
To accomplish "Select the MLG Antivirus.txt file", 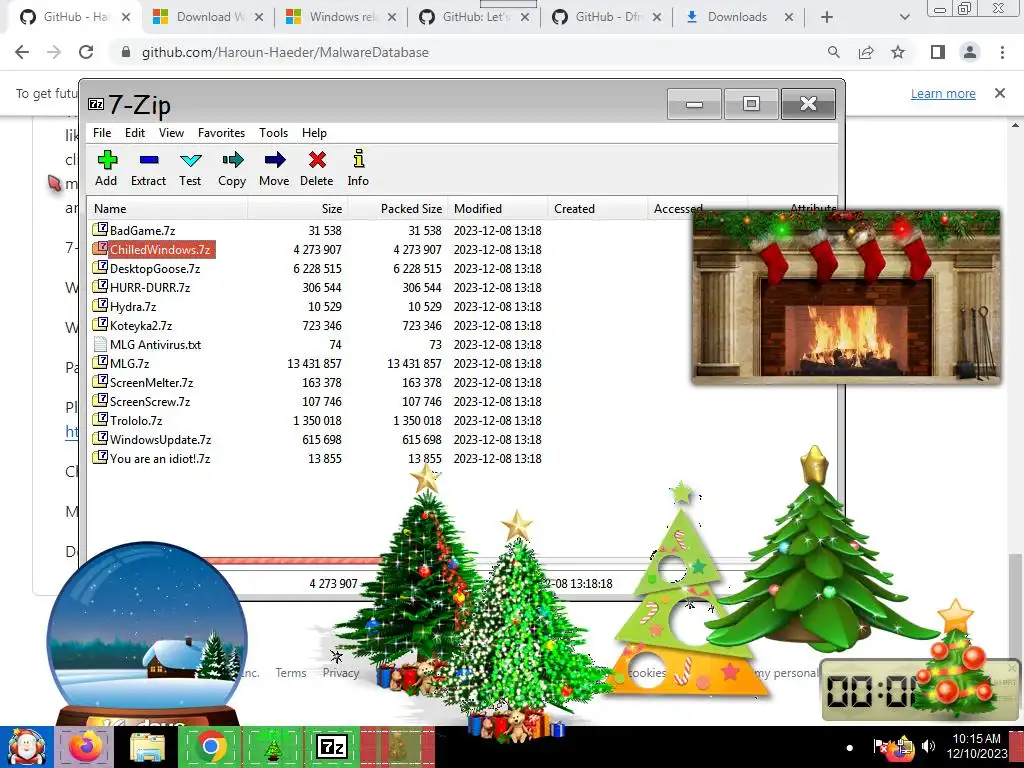I will (x=317, y=344).
